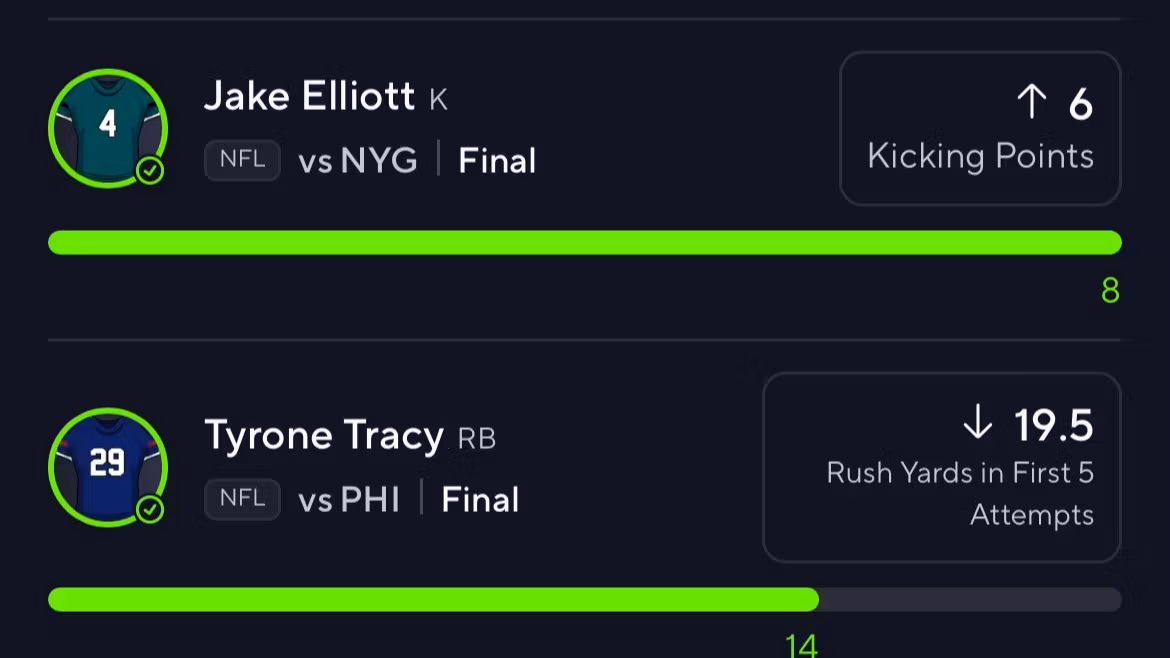
Task: Tap Jake Elliott's jersey number 4 avatar
Action: (107, 127)
